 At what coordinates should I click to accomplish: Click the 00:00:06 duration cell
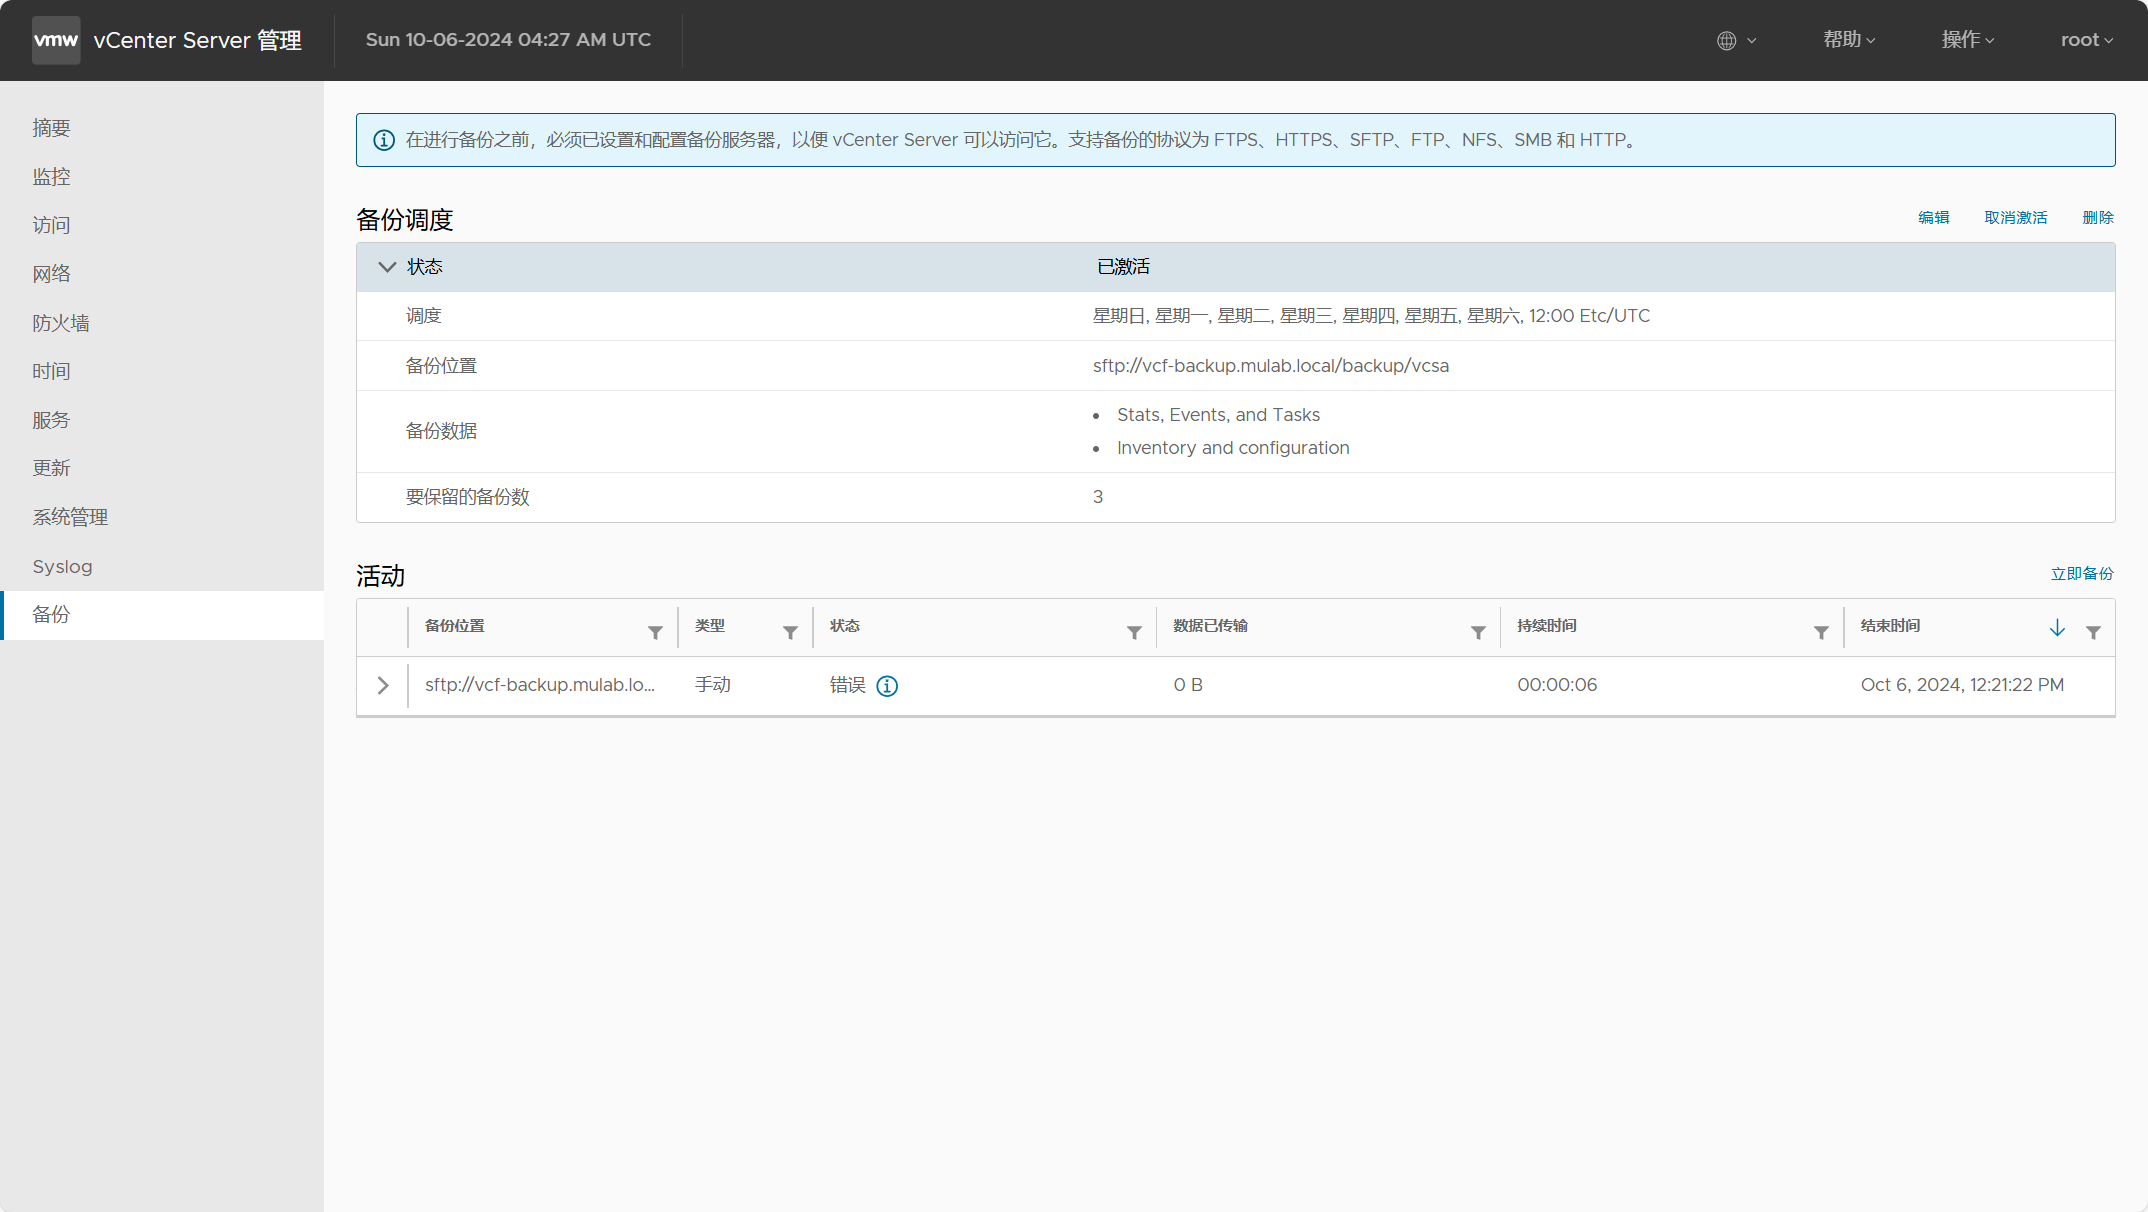[1557, 685]
